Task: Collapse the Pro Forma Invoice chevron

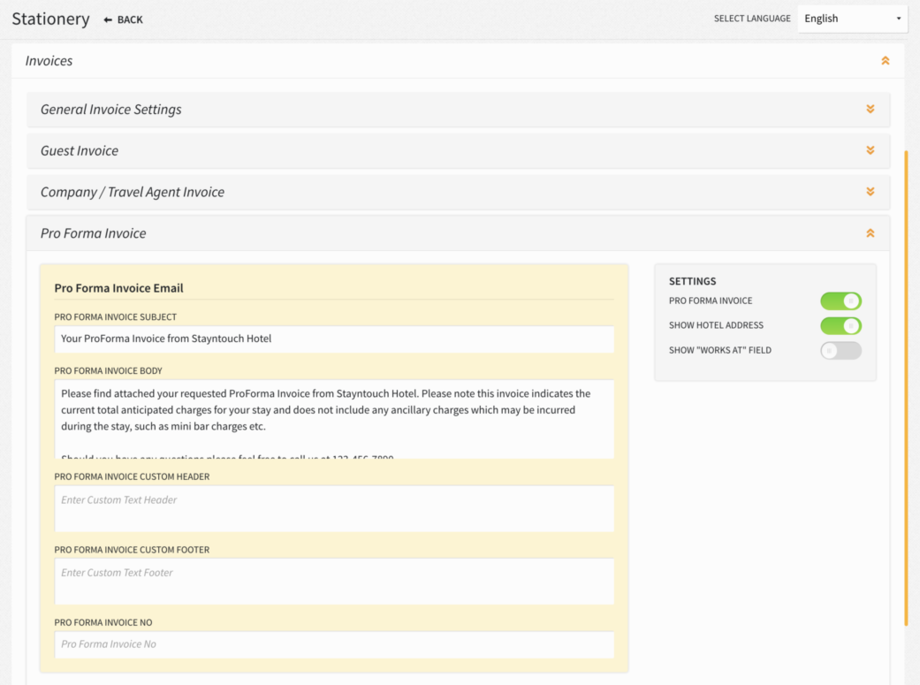Action: [870, 233]
